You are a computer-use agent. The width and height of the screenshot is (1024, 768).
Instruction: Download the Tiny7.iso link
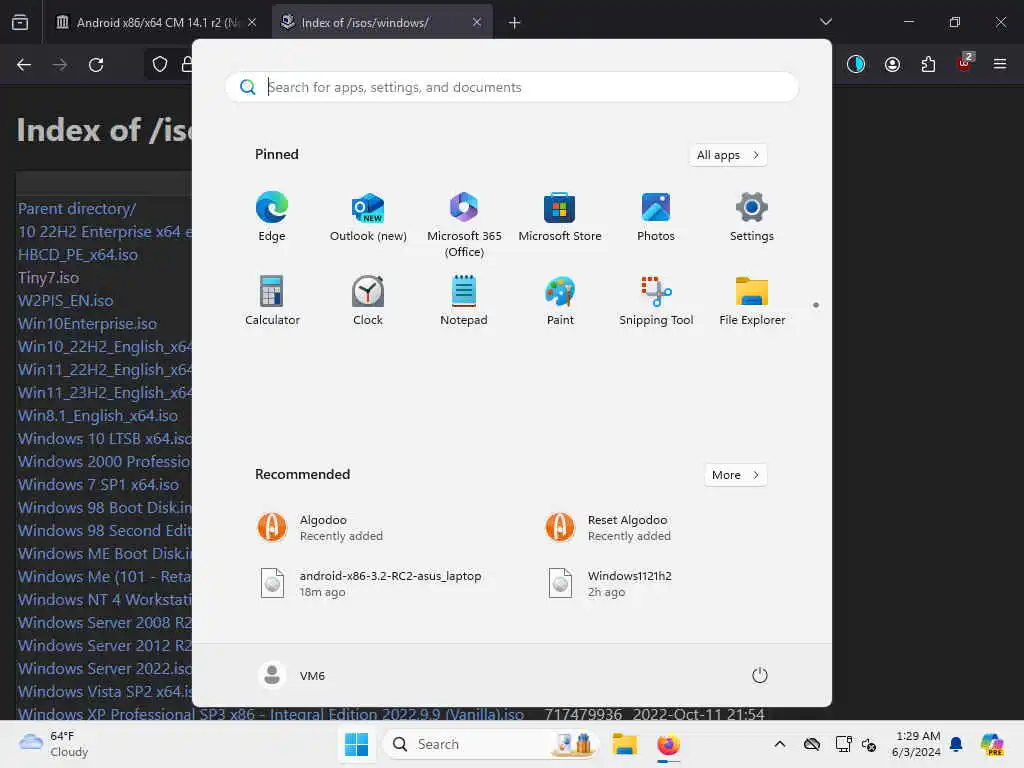point(48,278)
